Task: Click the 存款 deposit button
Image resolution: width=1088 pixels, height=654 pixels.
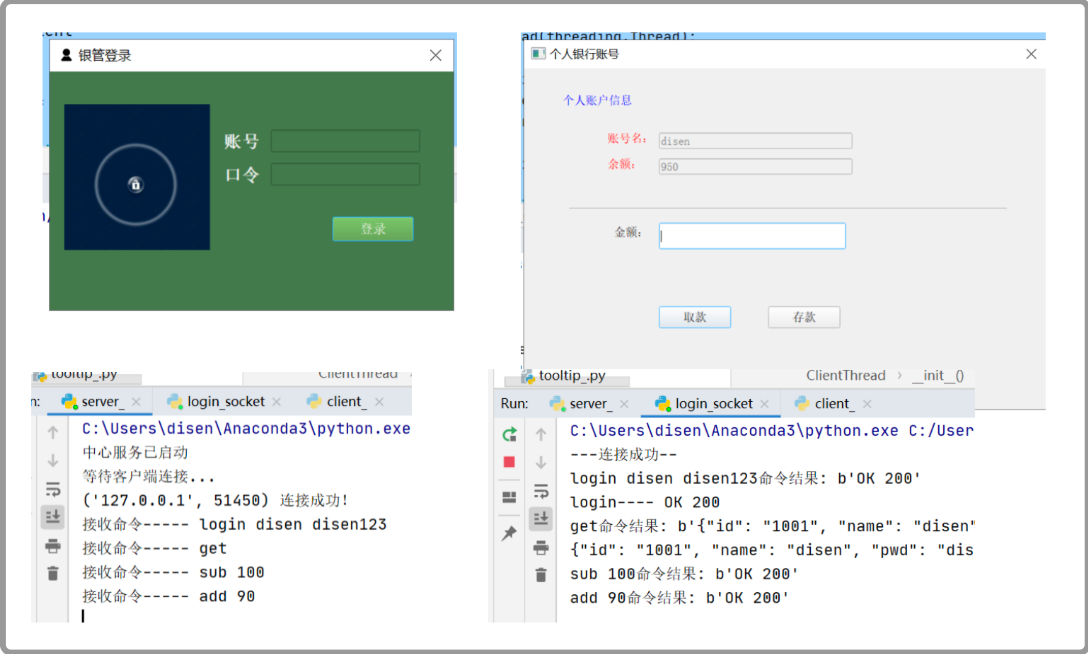Action: pyautogui.click(x=804, y=317)
